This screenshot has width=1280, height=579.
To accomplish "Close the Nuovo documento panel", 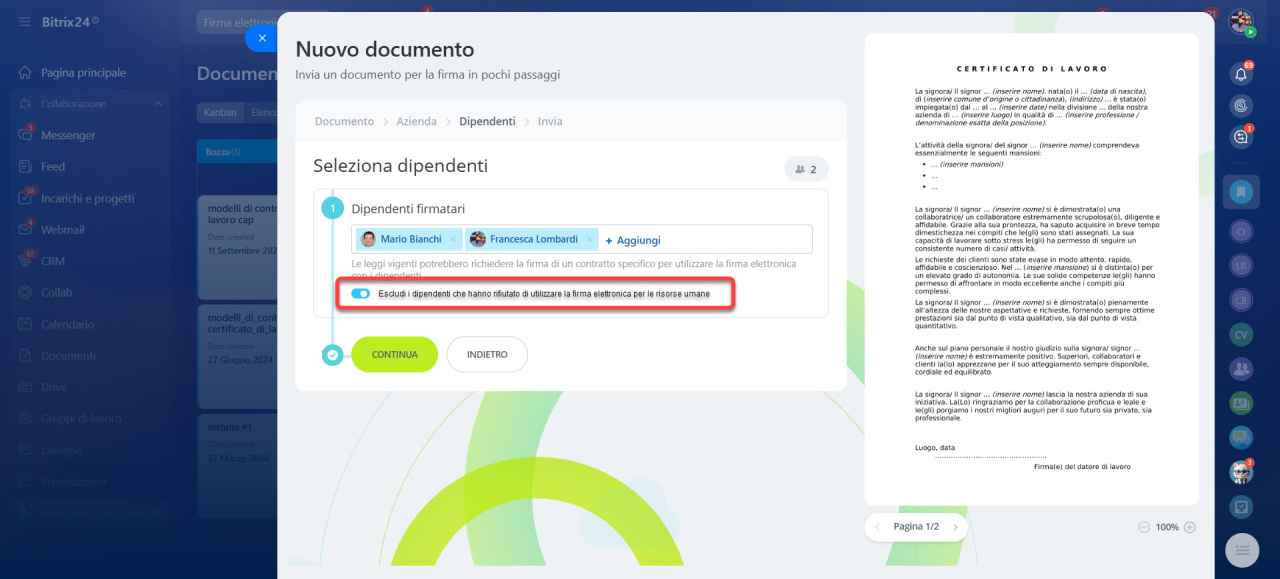I will tap(262, 38).
